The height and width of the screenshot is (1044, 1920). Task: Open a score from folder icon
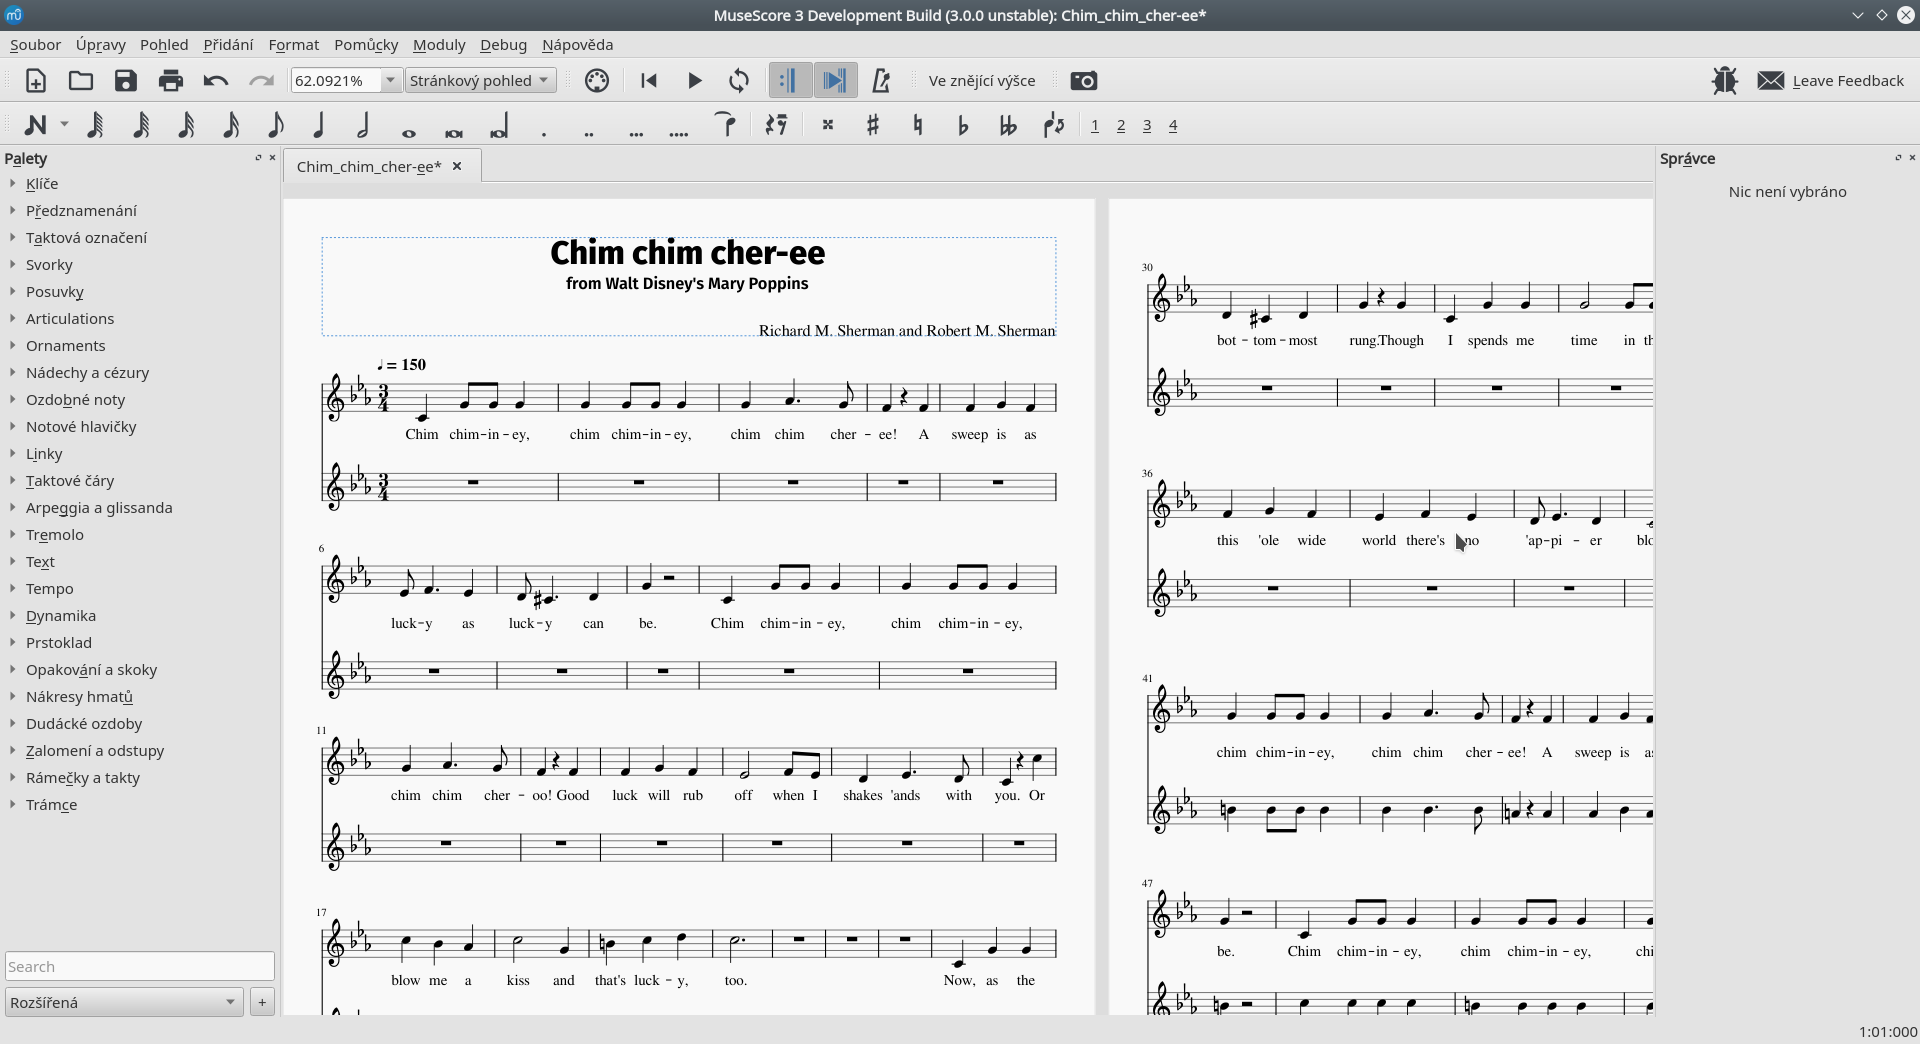click(x=80, y=81)
